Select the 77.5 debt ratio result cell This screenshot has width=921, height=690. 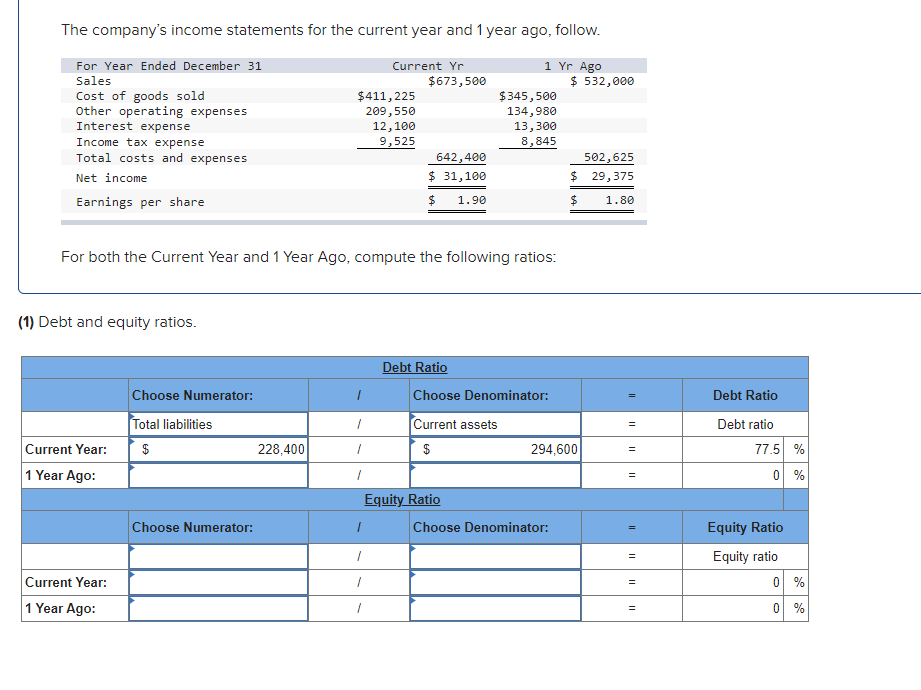click(x=732, y=449)
